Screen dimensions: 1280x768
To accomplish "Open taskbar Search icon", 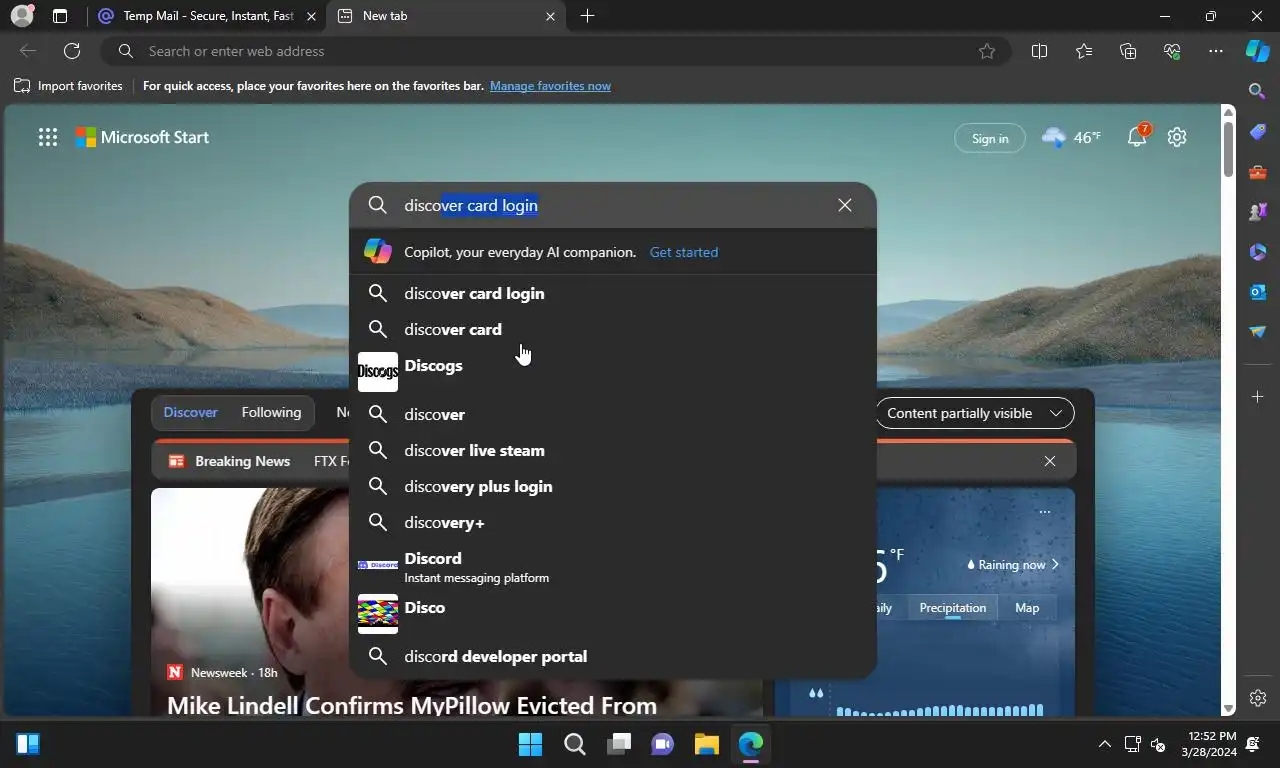I will [575, 744].
